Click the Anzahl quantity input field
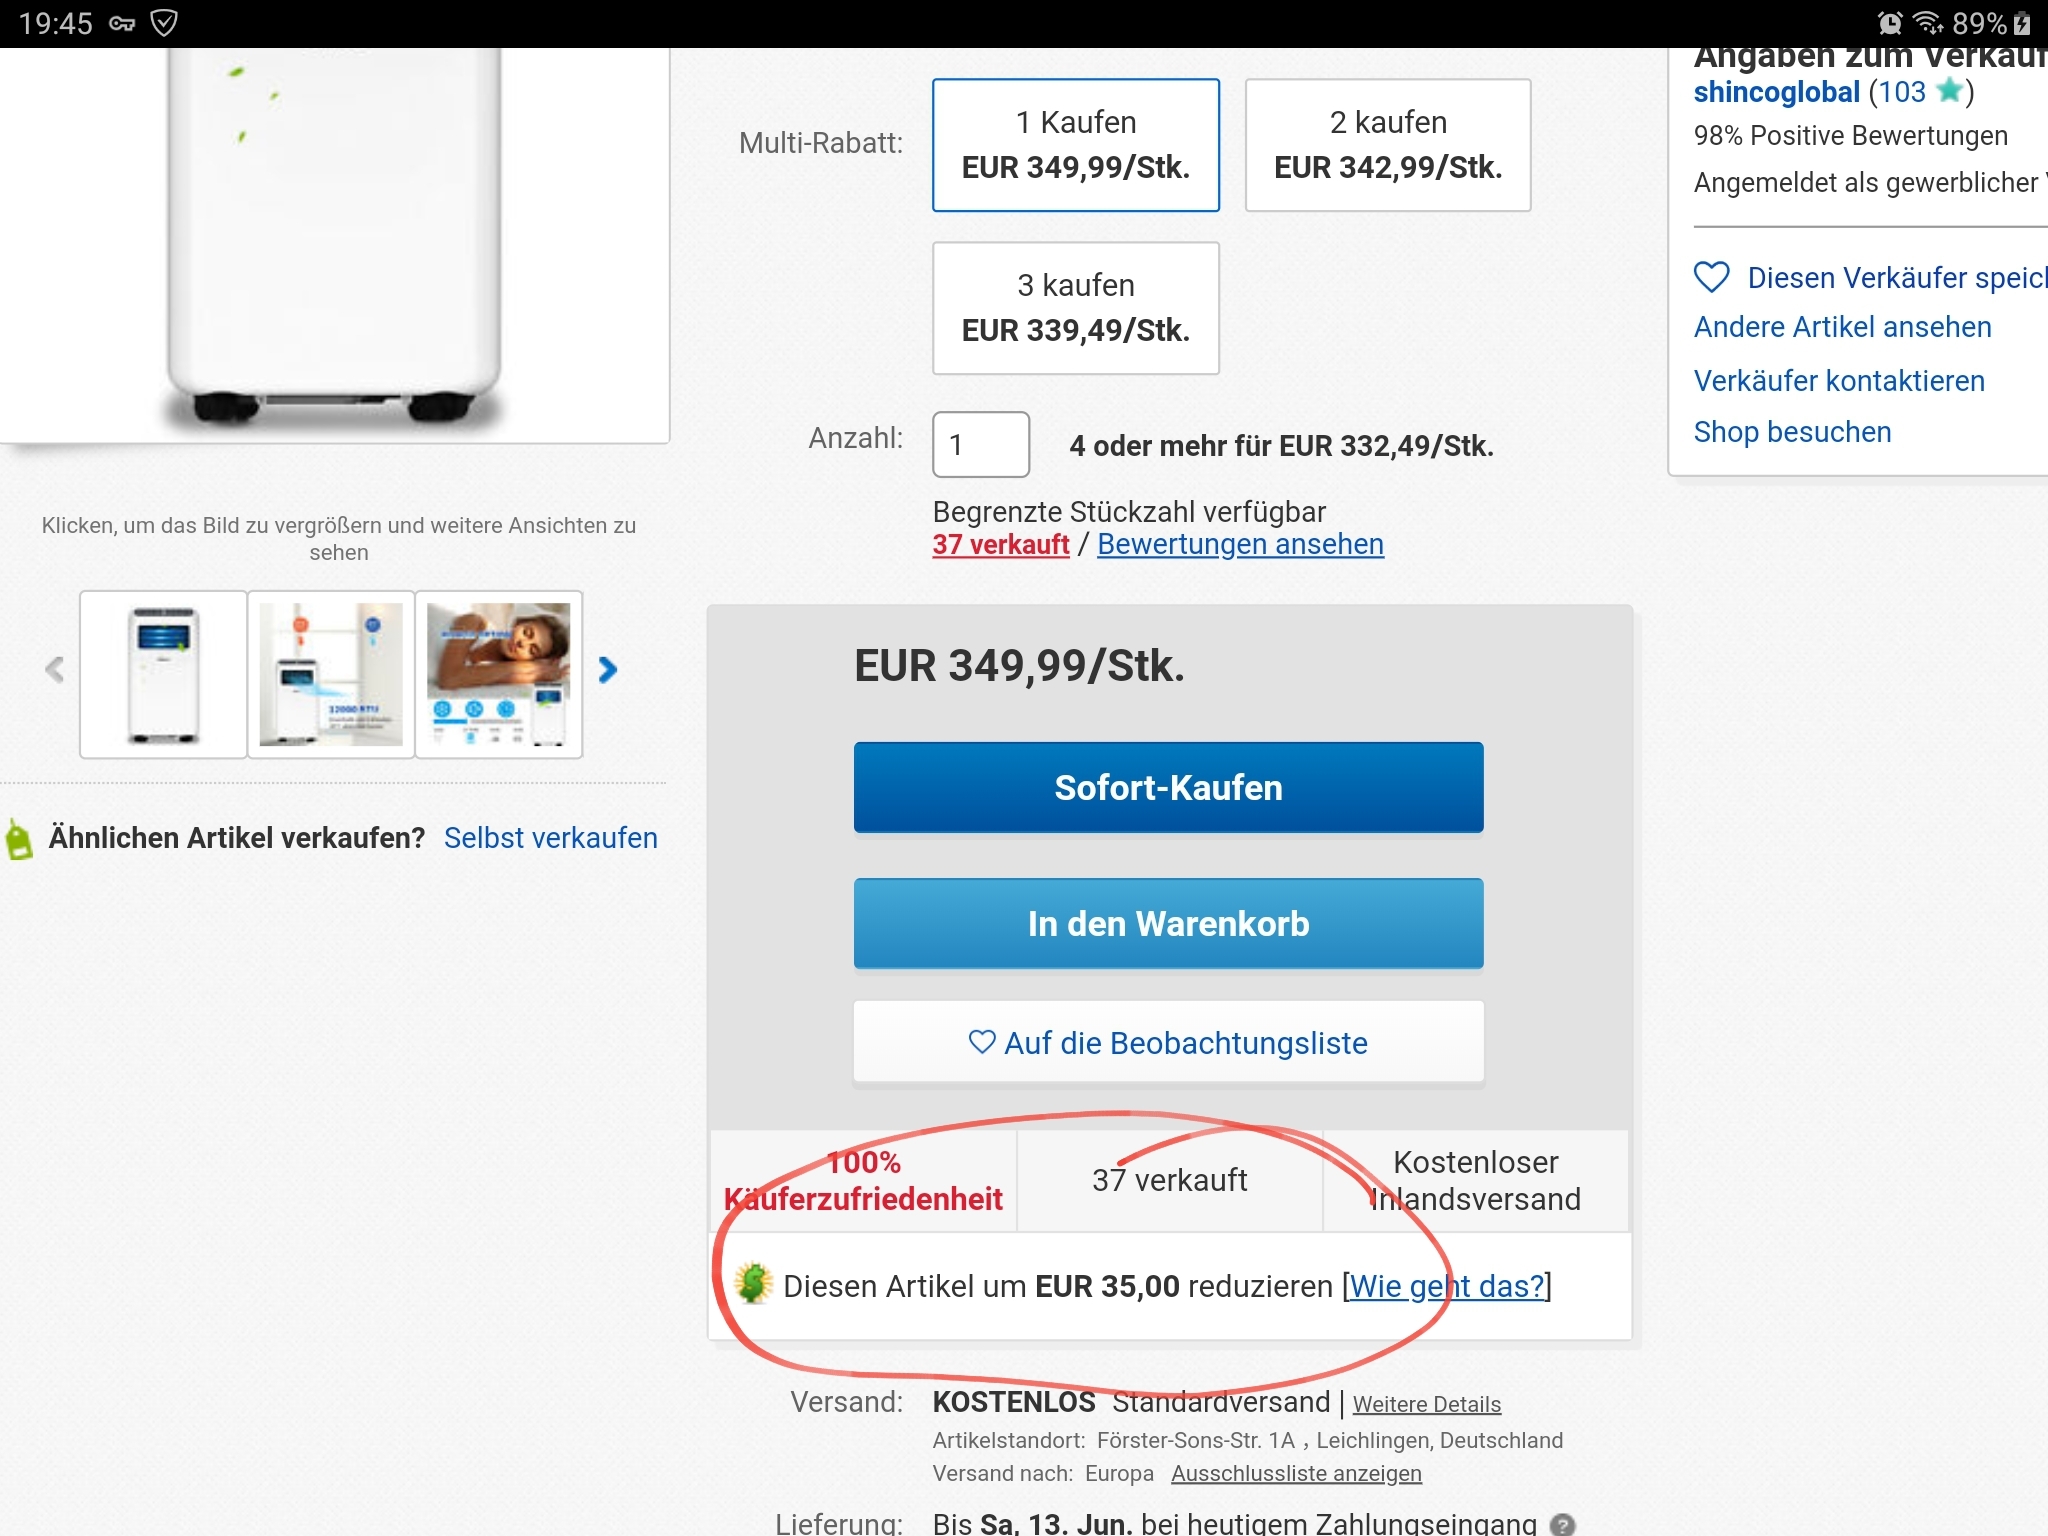 point(980,445)
